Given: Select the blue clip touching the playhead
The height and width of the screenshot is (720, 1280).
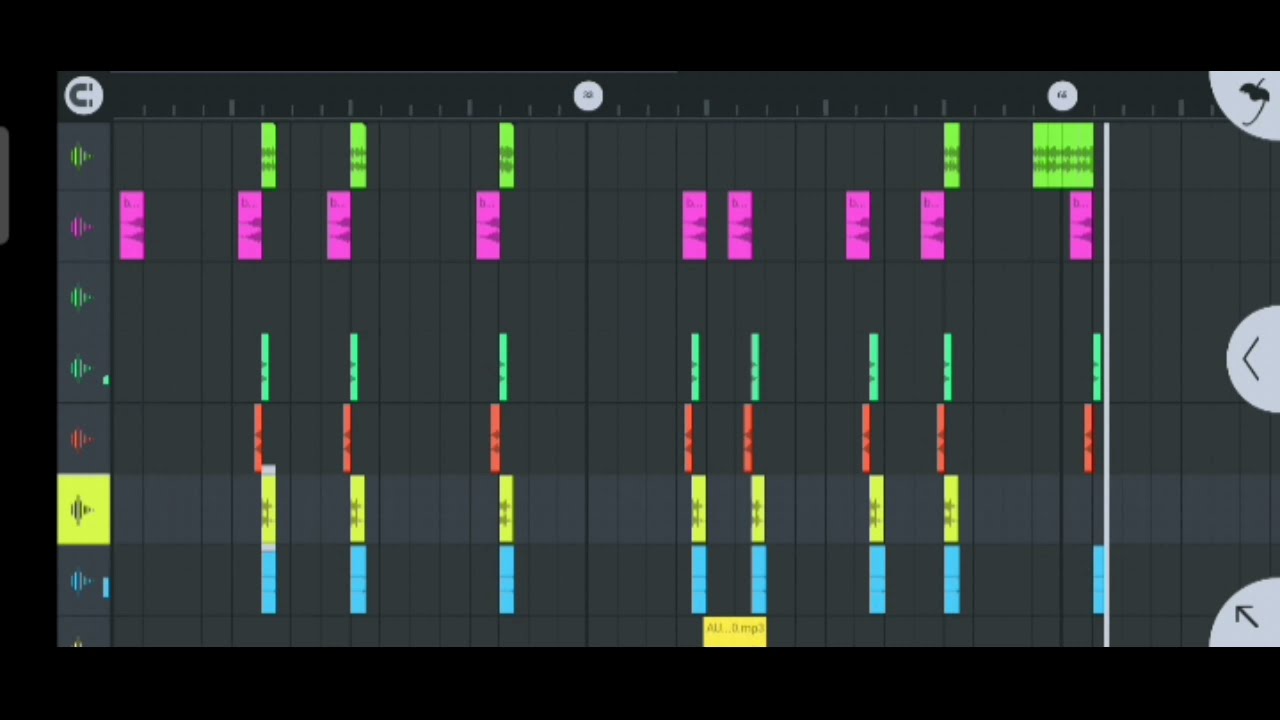Looking at the screenshot, I should [1098, 580].
